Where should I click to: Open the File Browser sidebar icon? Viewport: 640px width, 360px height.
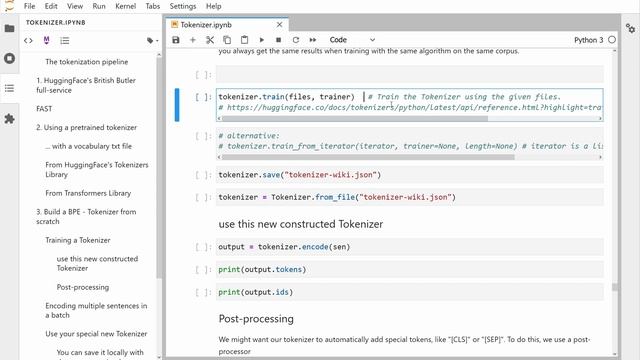9,28
